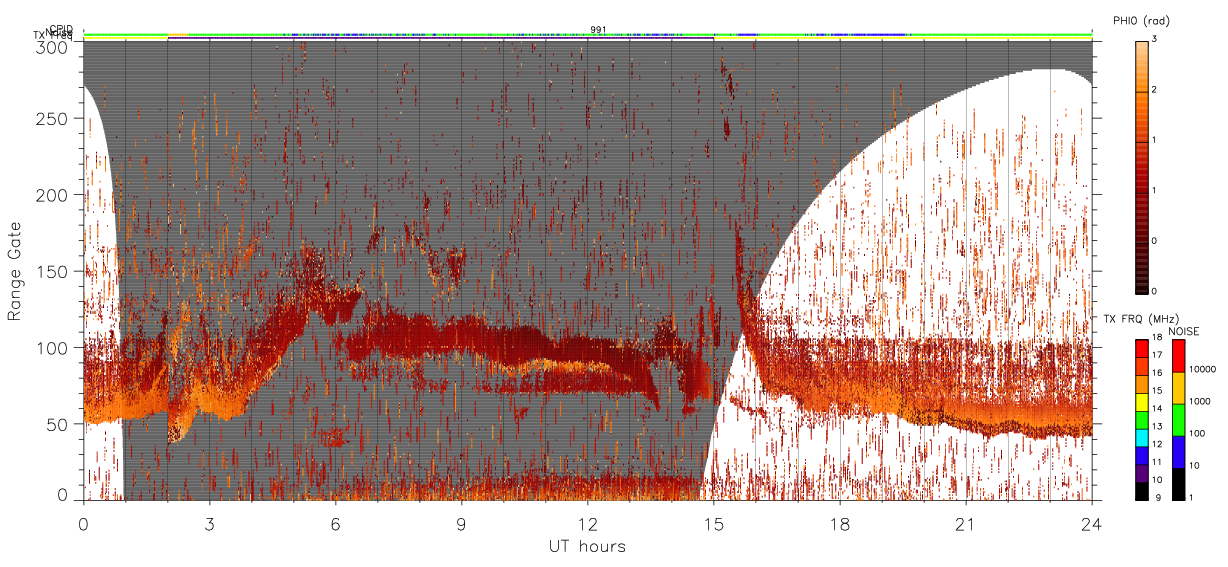
Task: Click x-axis tick label 3
Action: (x=209, y=524)
